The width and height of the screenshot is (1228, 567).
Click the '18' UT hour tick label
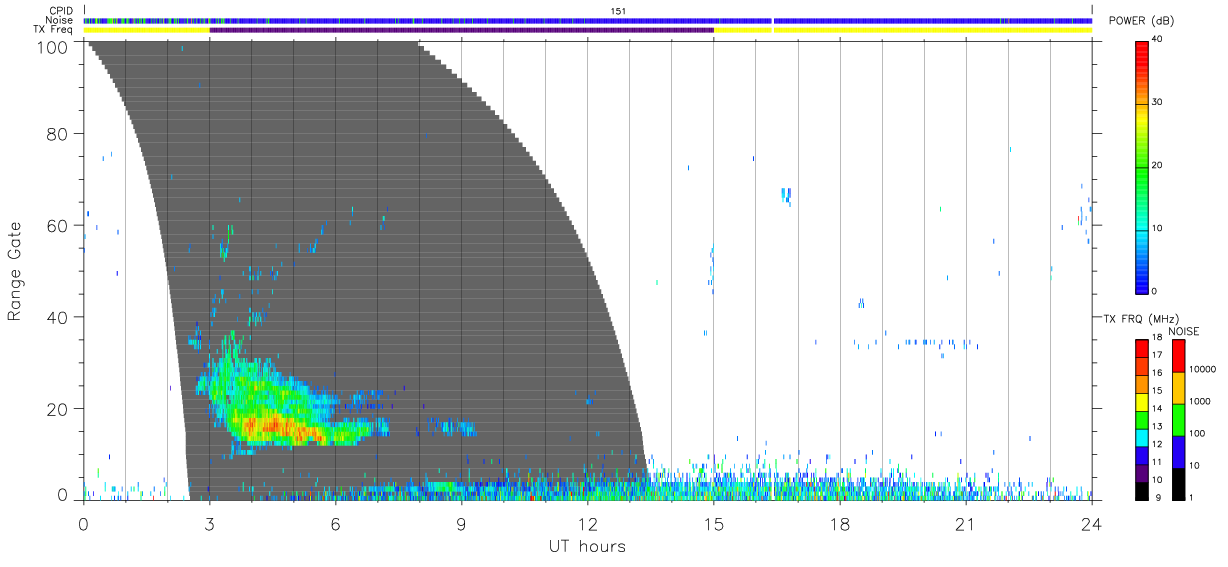(840, 523)
